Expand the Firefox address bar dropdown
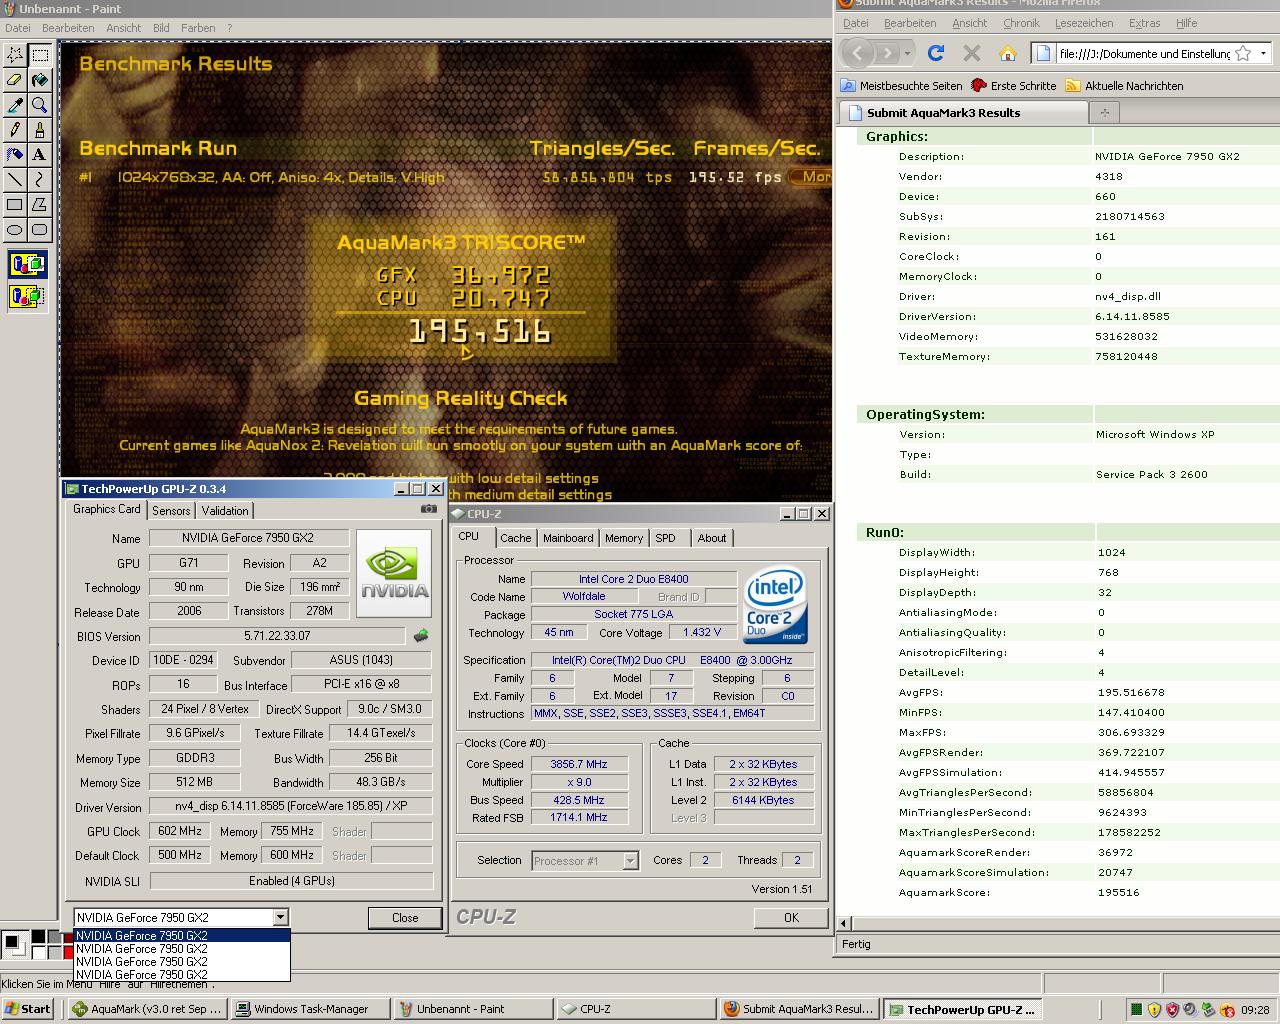This screenshot has width=1280, height=1024. pyautogui.click(x=1264, y=53)
